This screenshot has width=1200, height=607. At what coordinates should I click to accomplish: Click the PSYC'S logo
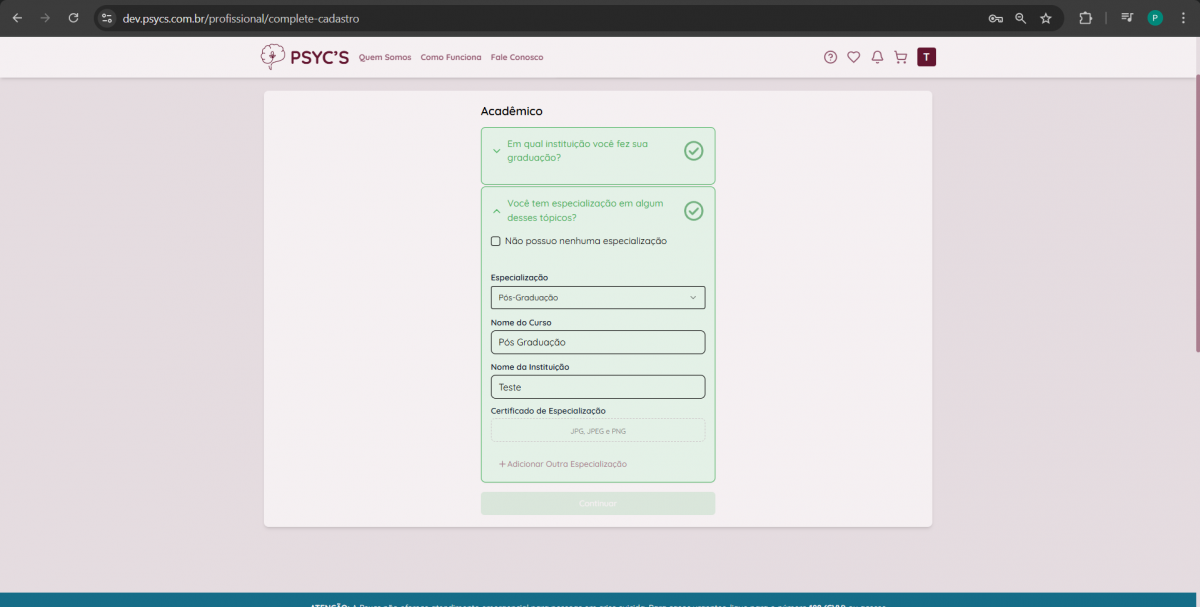[x=304, y=57]
